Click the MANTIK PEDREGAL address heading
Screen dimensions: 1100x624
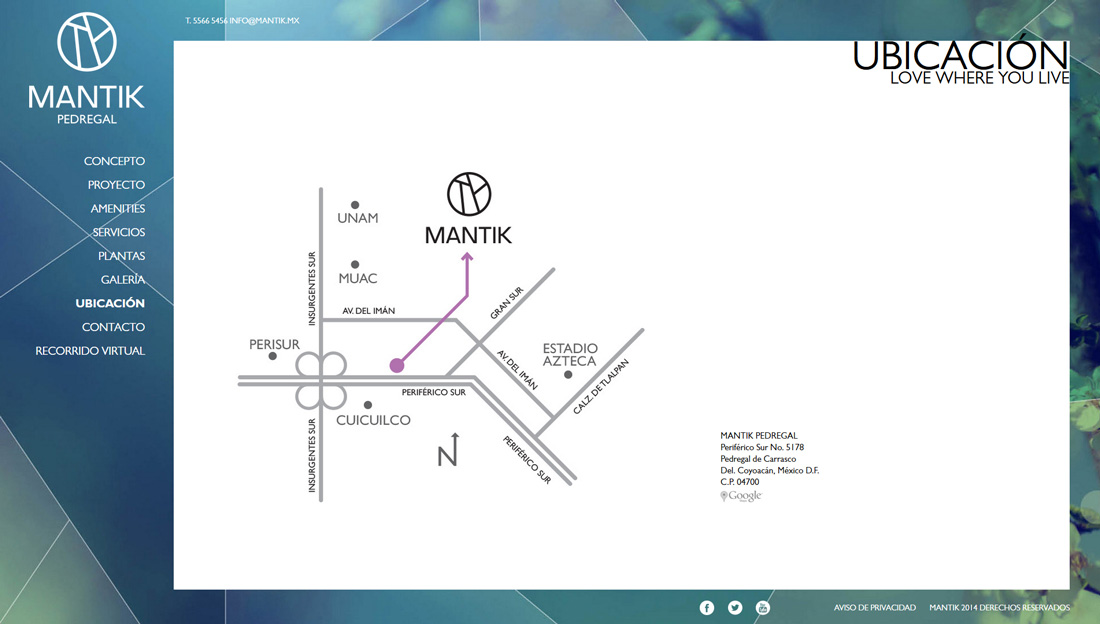759,436
